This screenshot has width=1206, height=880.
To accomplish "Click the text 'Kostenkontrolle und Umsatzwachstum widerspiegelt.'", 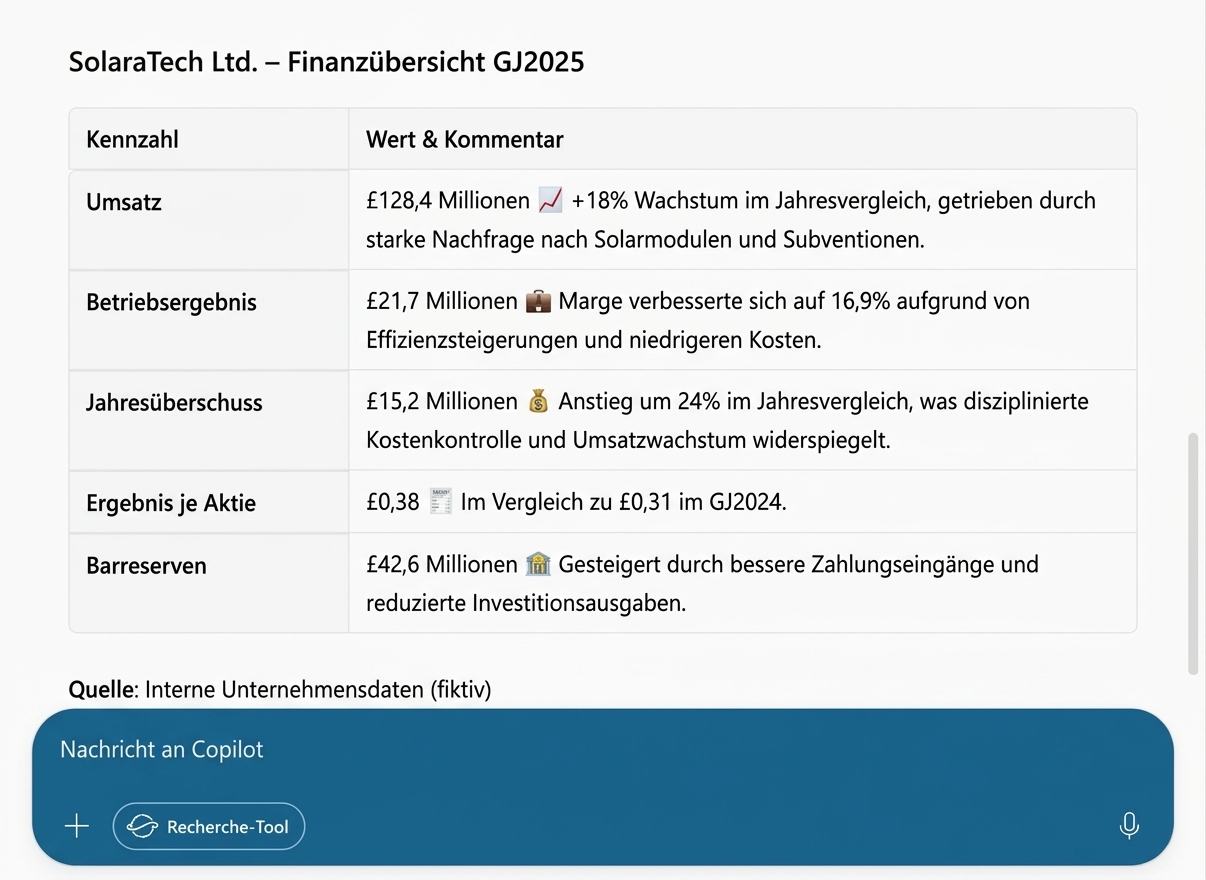I will tap(628, 440).
